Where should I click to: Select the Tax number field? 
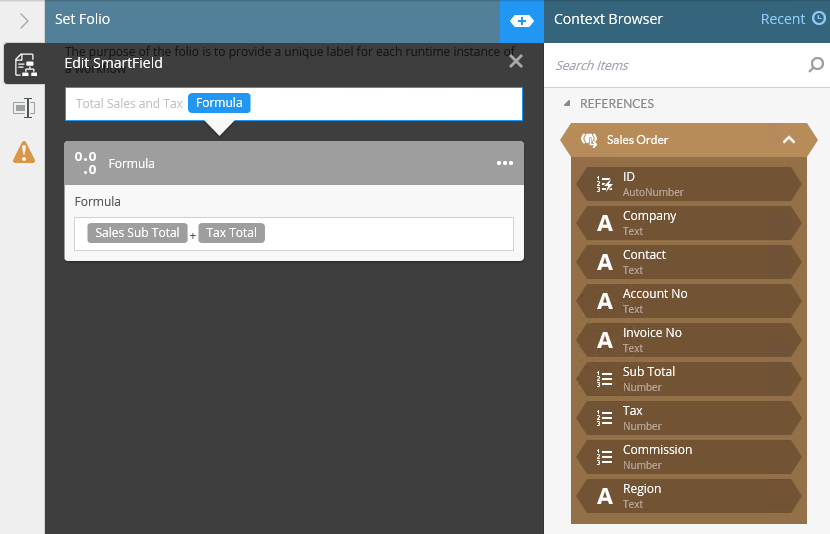[689, 418]
